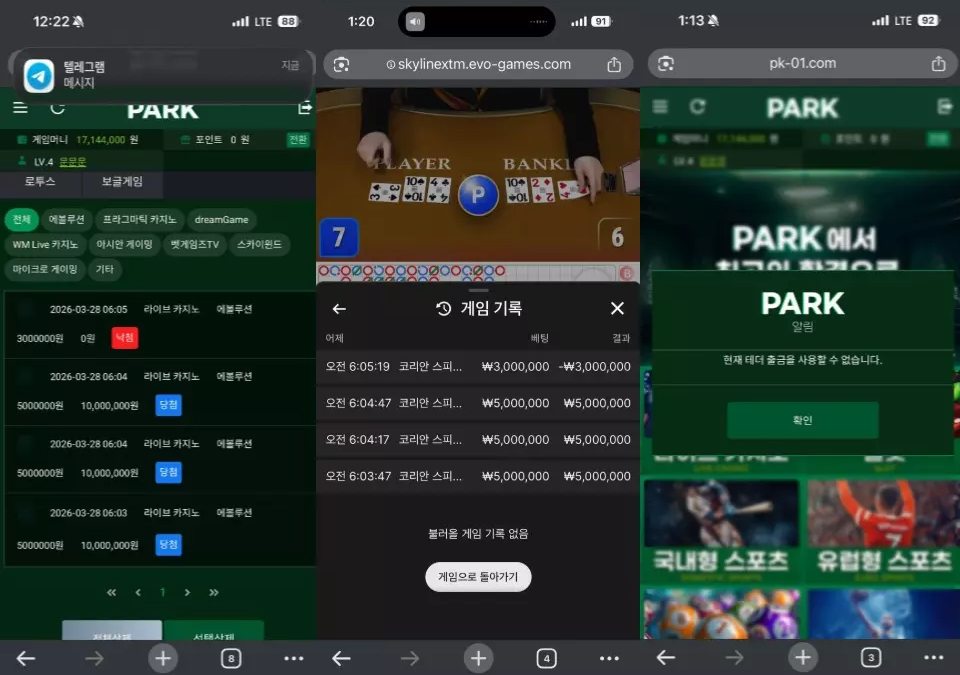Click the X icon closing the 게임 기록 panel
The height and width of the screenshot is (675, 960).
pos(617,309)
